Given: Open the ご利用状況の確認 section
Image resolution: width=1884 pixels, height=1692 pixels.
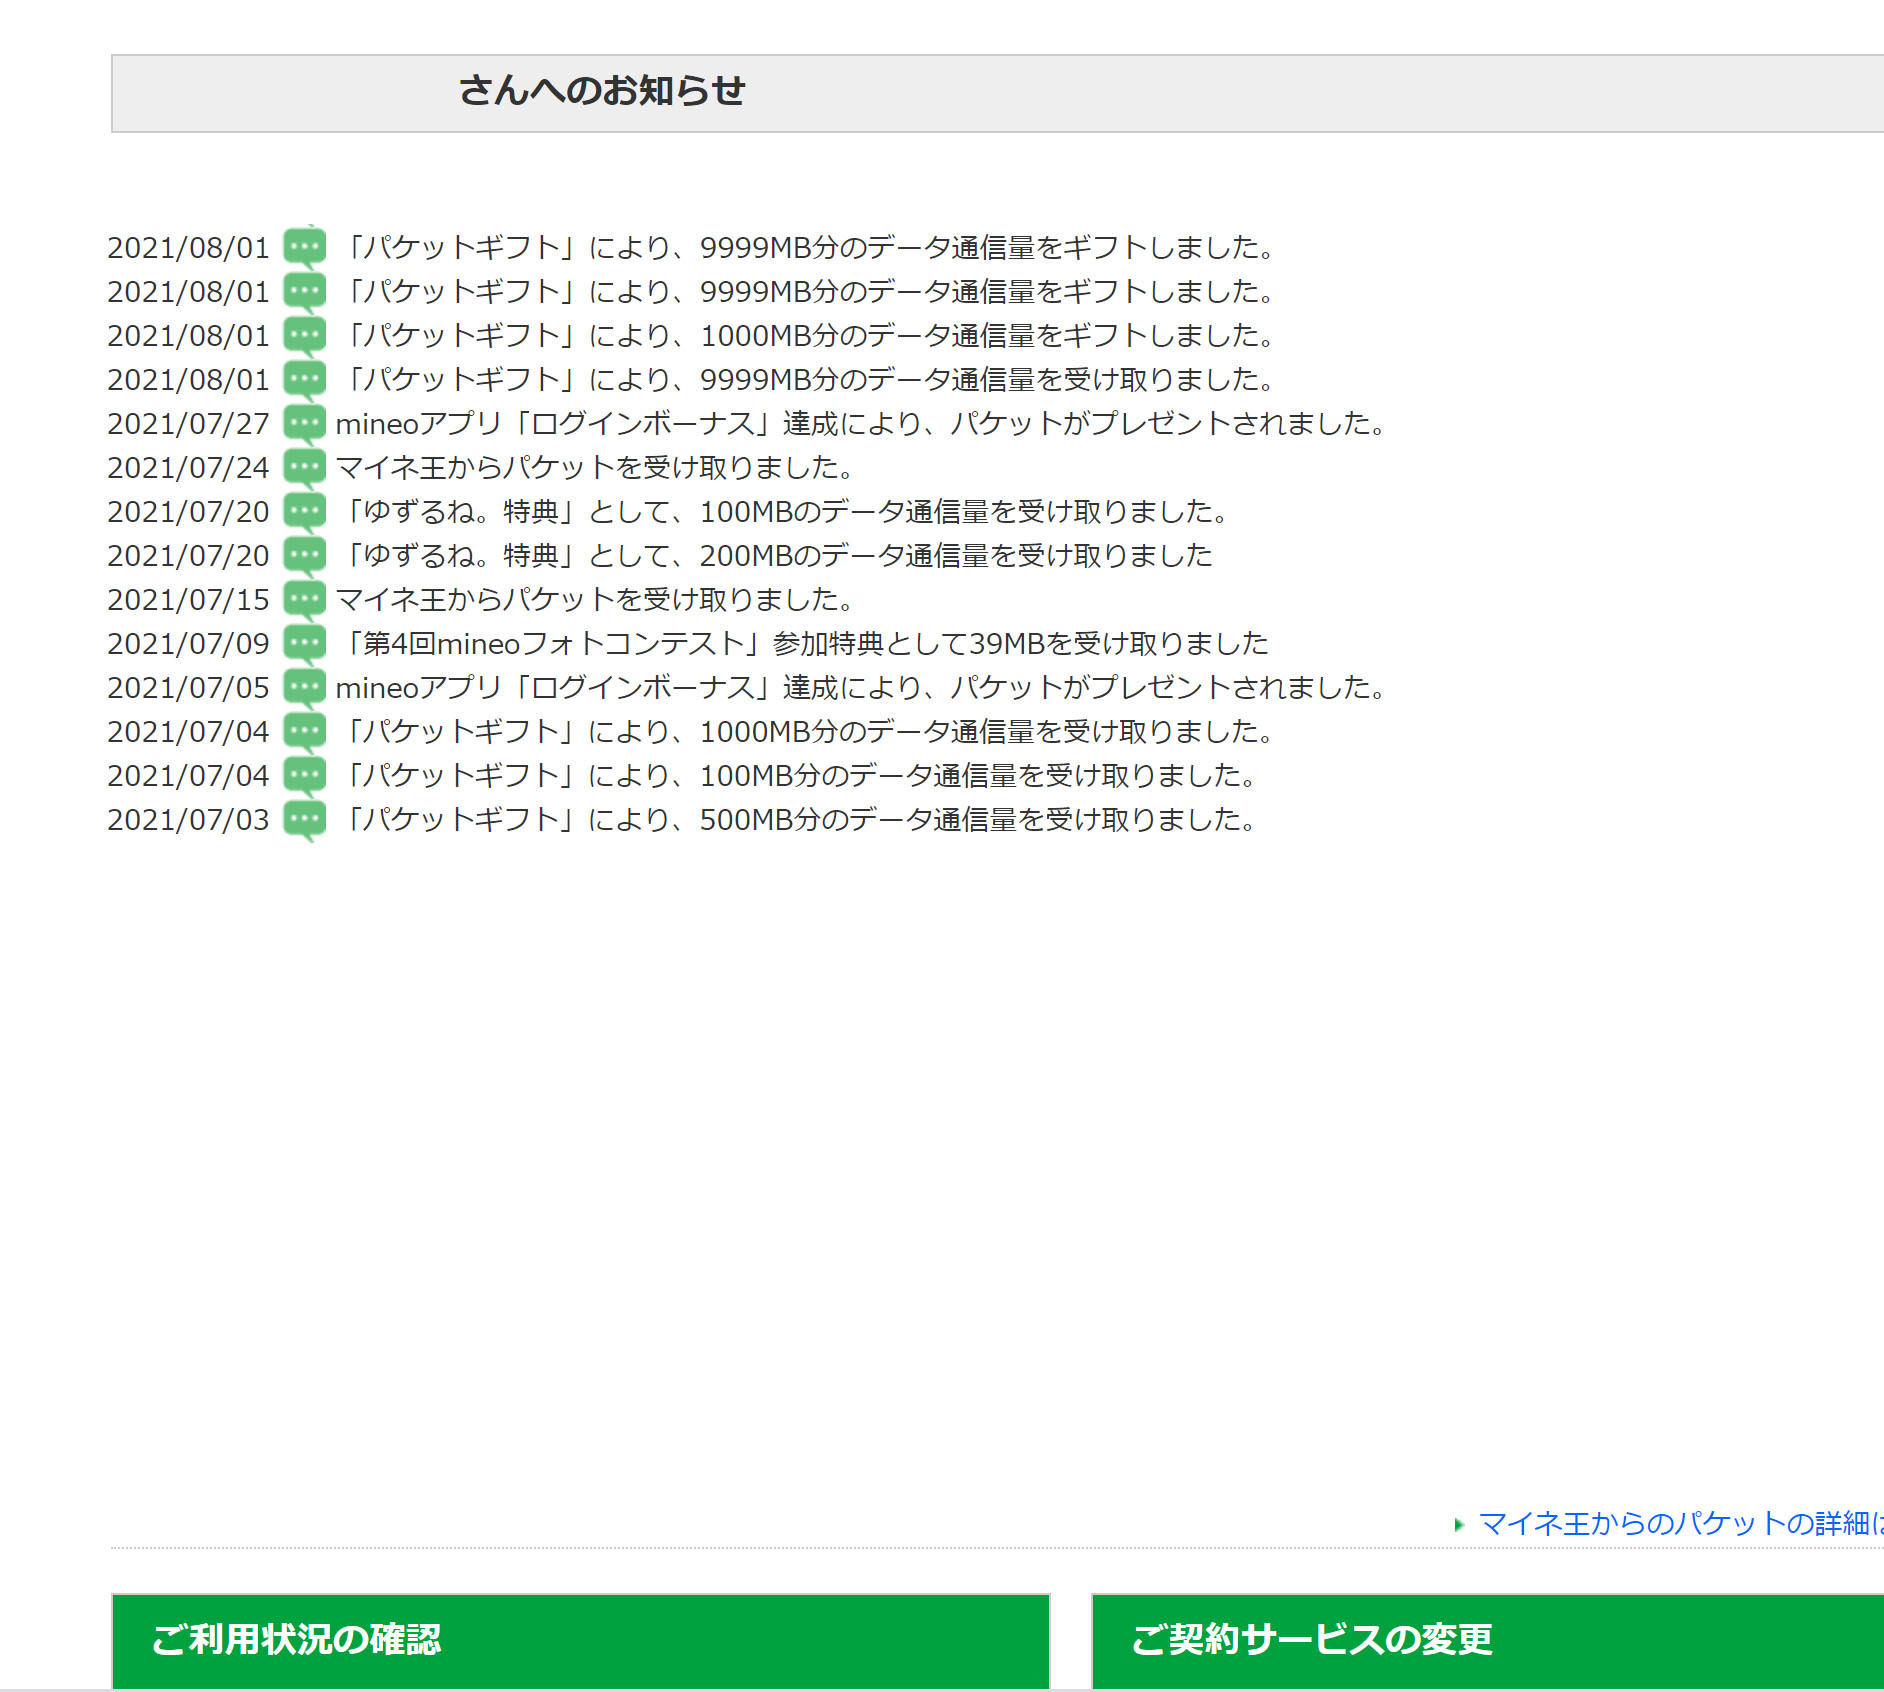Looking at the screenshot, I should (x=580, y=1640).
